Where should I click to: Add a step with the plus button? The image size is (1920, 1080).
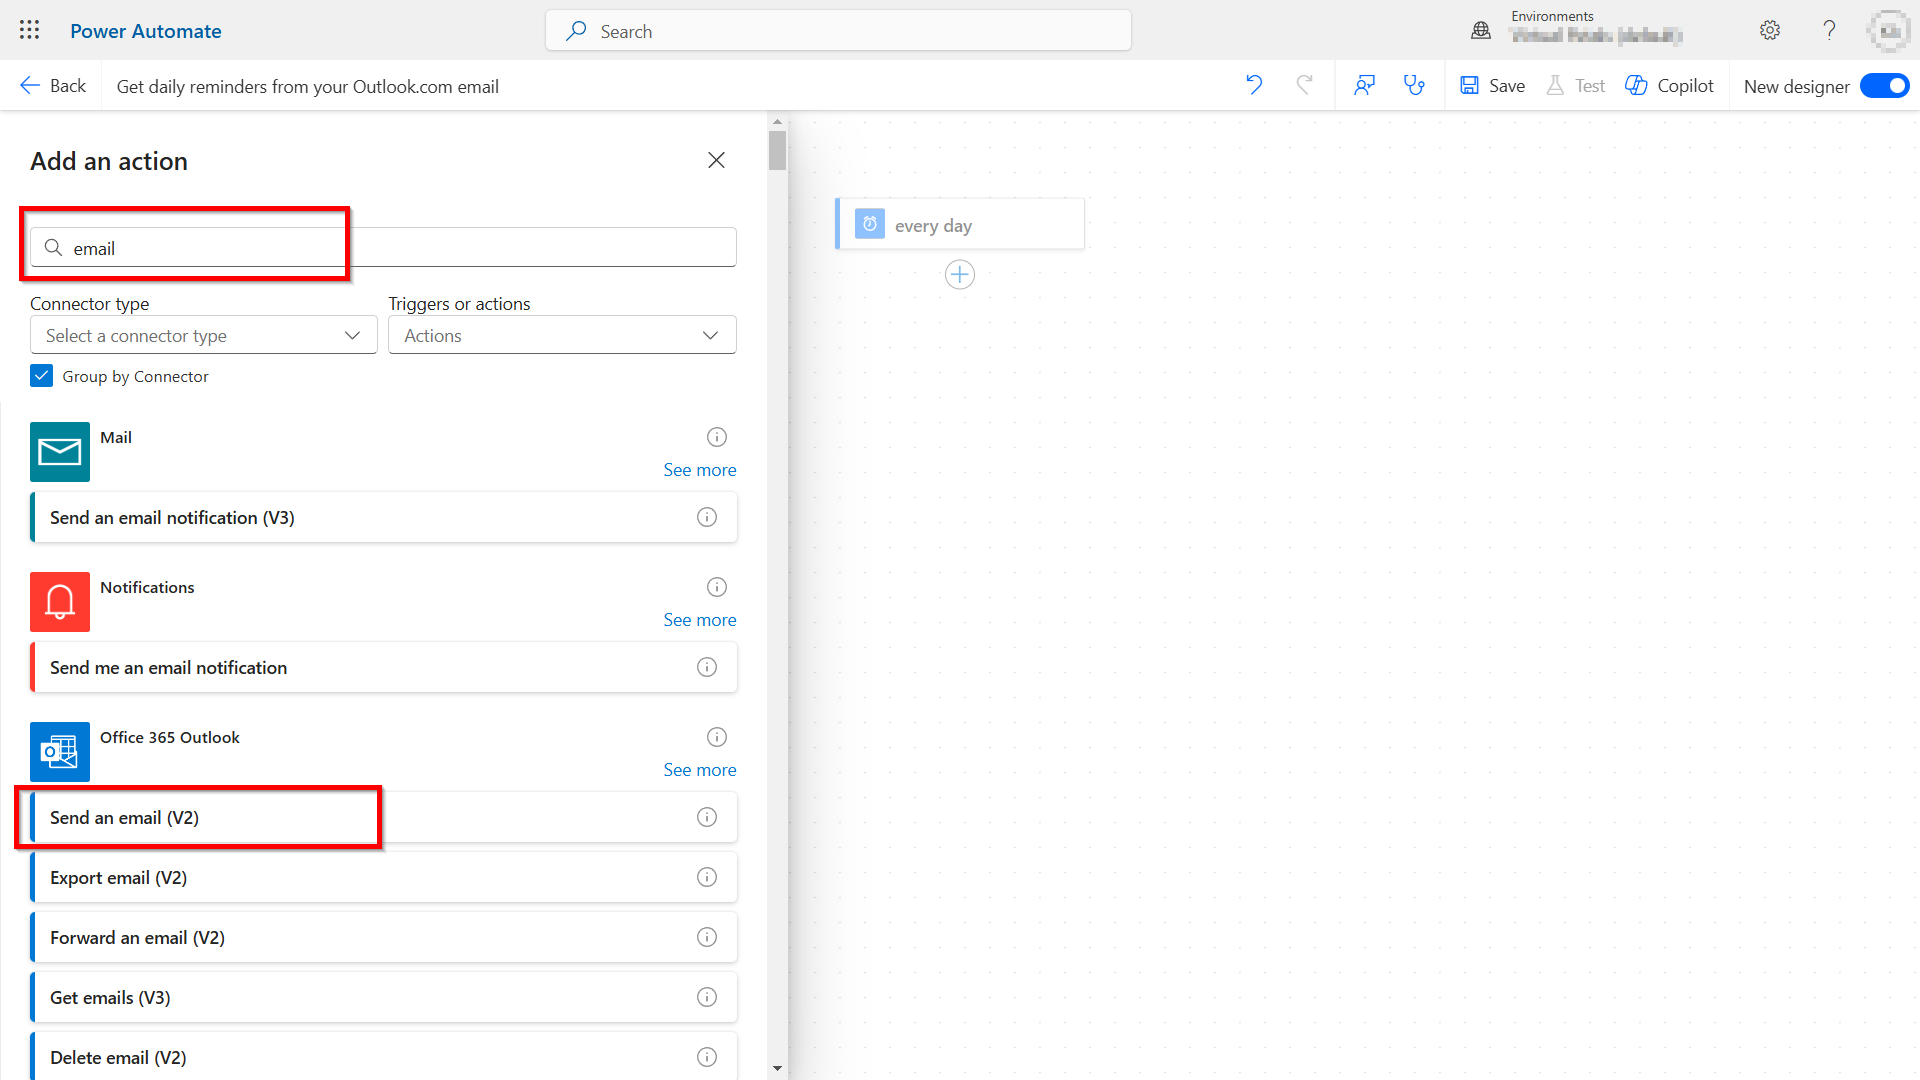click(x=960, y=274)
